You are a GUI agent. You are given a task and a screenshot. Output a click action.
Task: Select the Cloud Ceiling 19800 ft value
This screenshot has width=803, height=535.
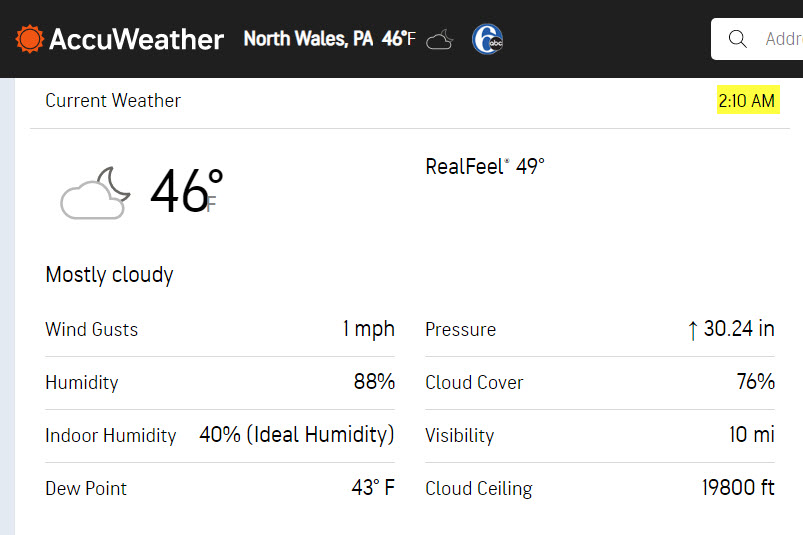738,487
